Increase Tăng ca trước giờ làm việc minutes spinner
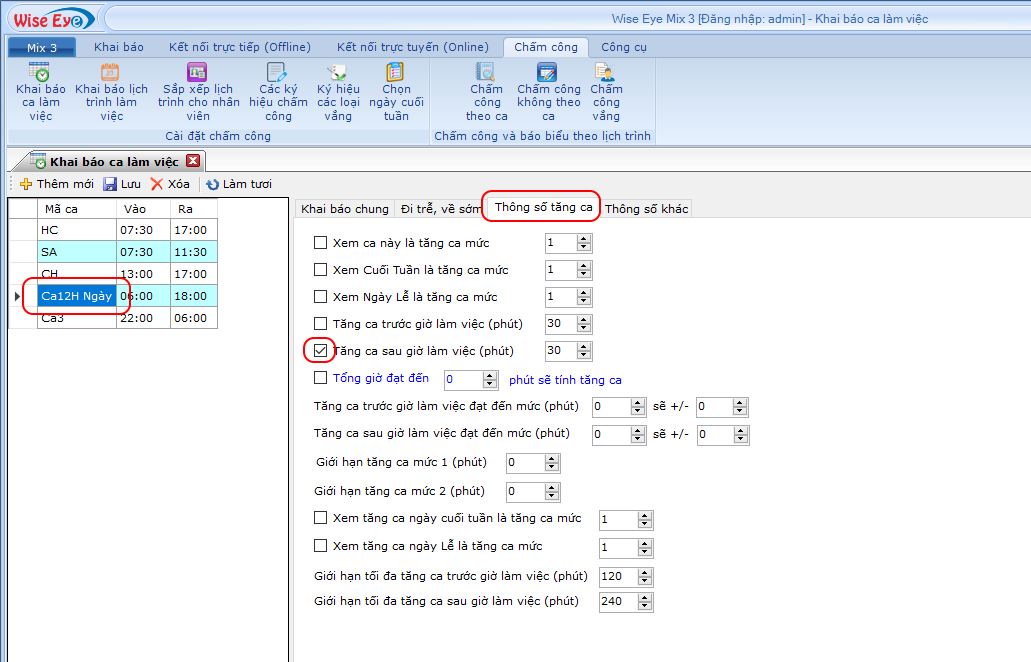 point(584,319)
